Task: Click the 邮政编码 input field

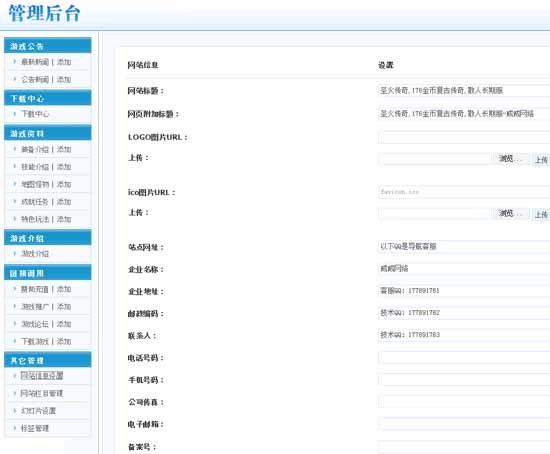Action: coord(464,313)
